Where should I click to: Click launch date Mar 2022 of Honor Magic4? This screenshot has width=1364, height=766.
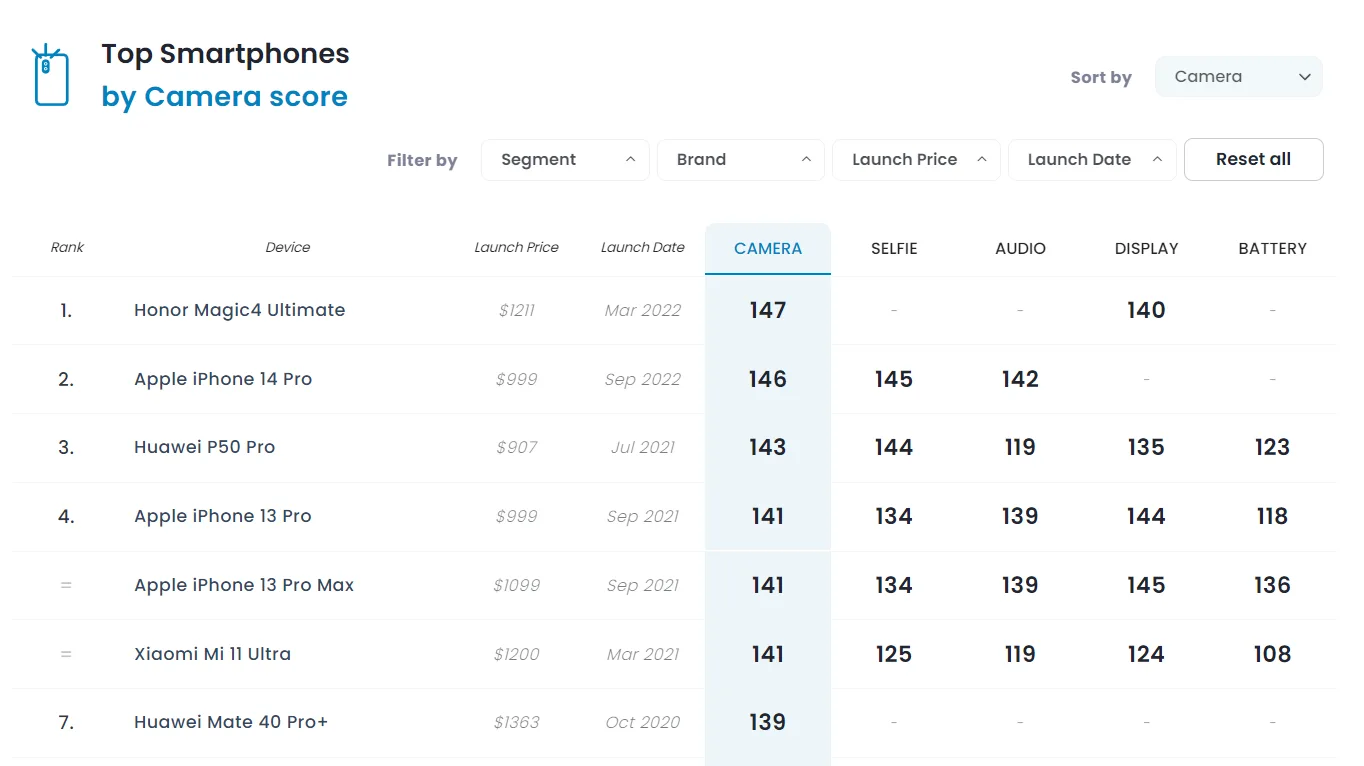[x=643, y=310]
